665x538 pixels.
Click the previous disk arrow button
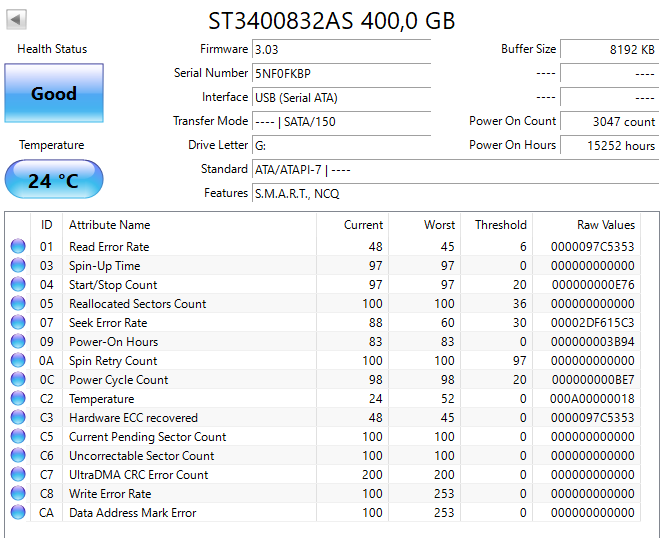click(x=17, y=20)
